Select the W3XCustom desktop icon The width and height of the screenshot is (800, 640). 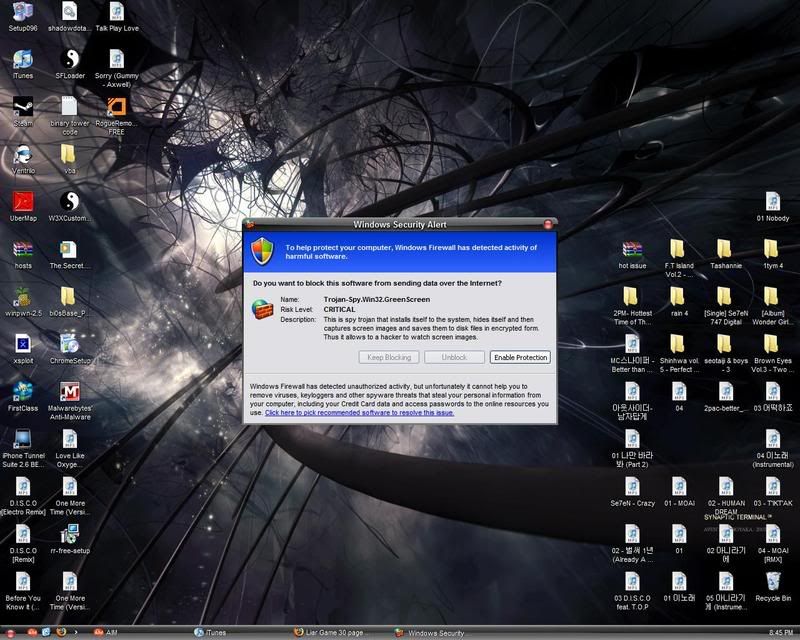(x=70, y=202)
